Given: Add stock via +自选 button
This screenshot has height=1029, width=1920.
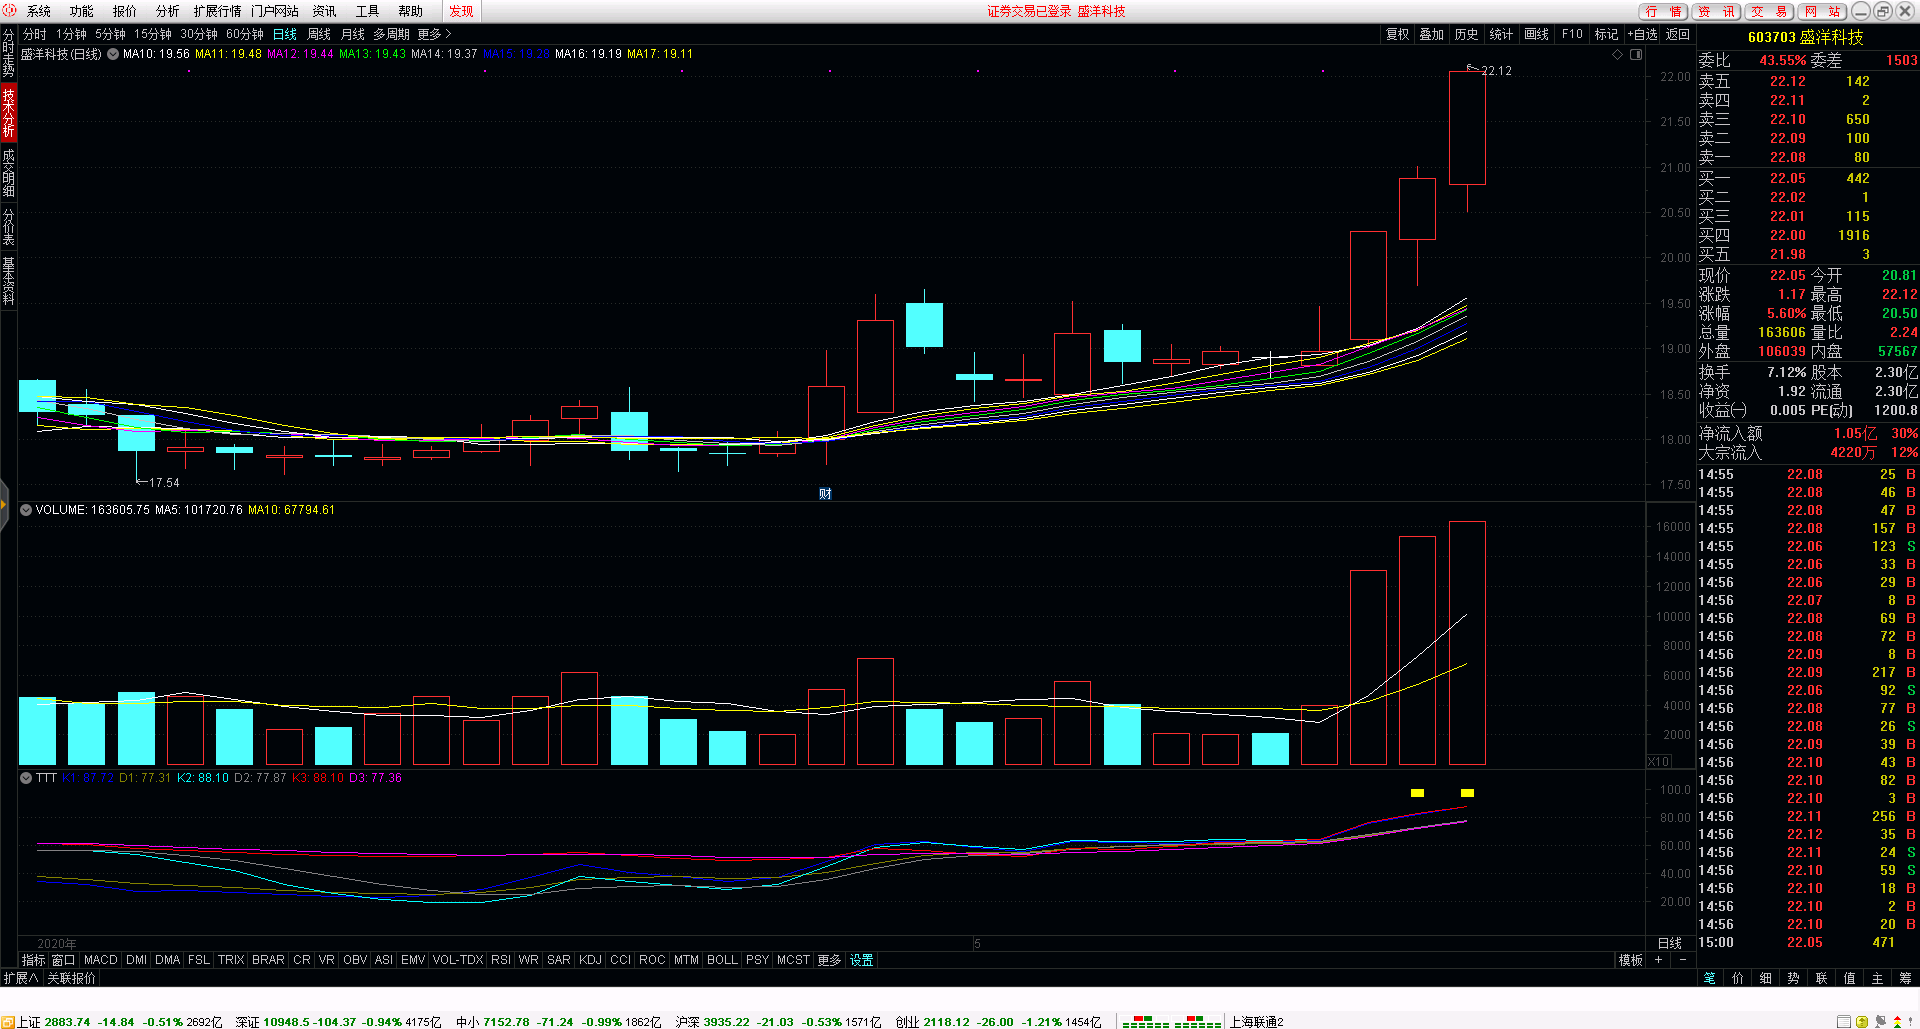Looking at the screenshot, I should point(1642,34).
